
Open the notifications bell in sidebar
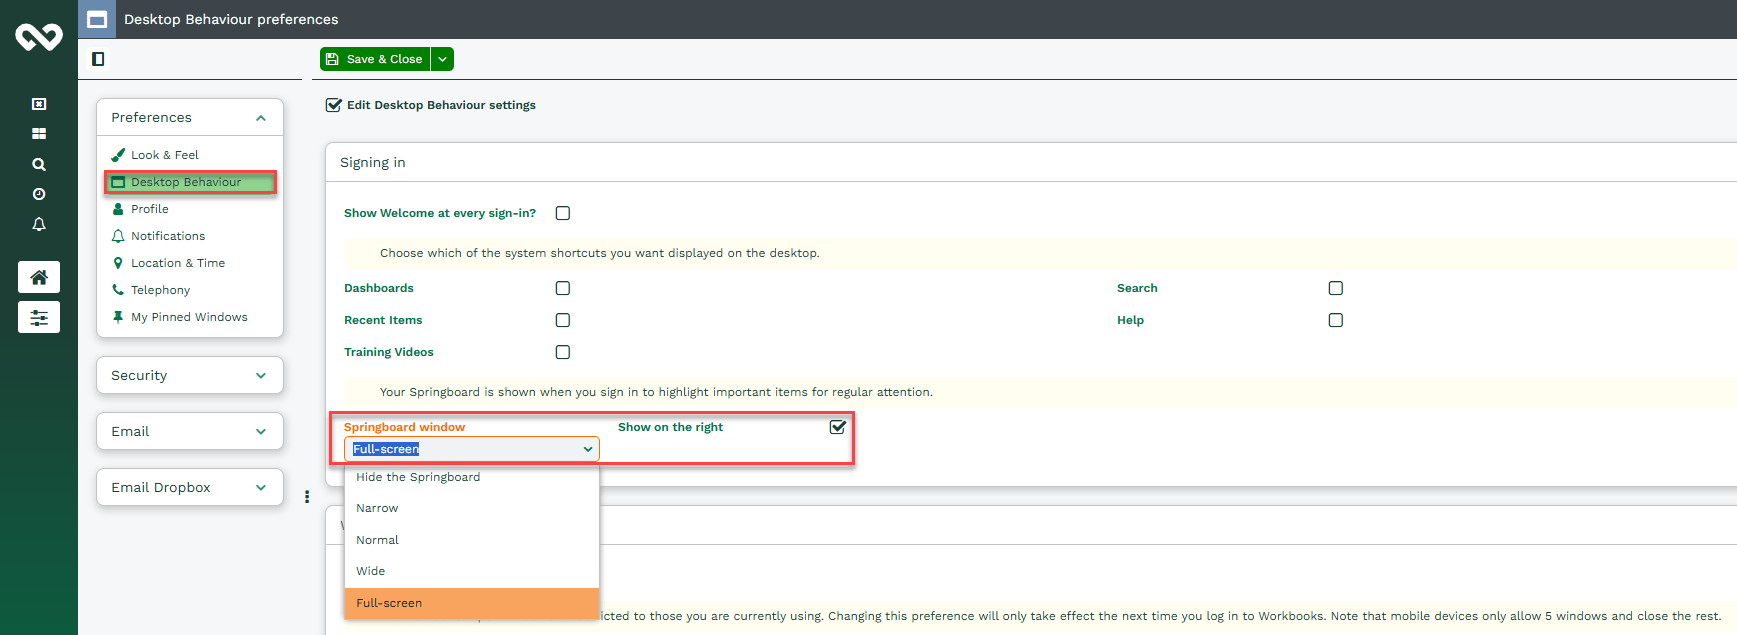(x=39, y=224)
